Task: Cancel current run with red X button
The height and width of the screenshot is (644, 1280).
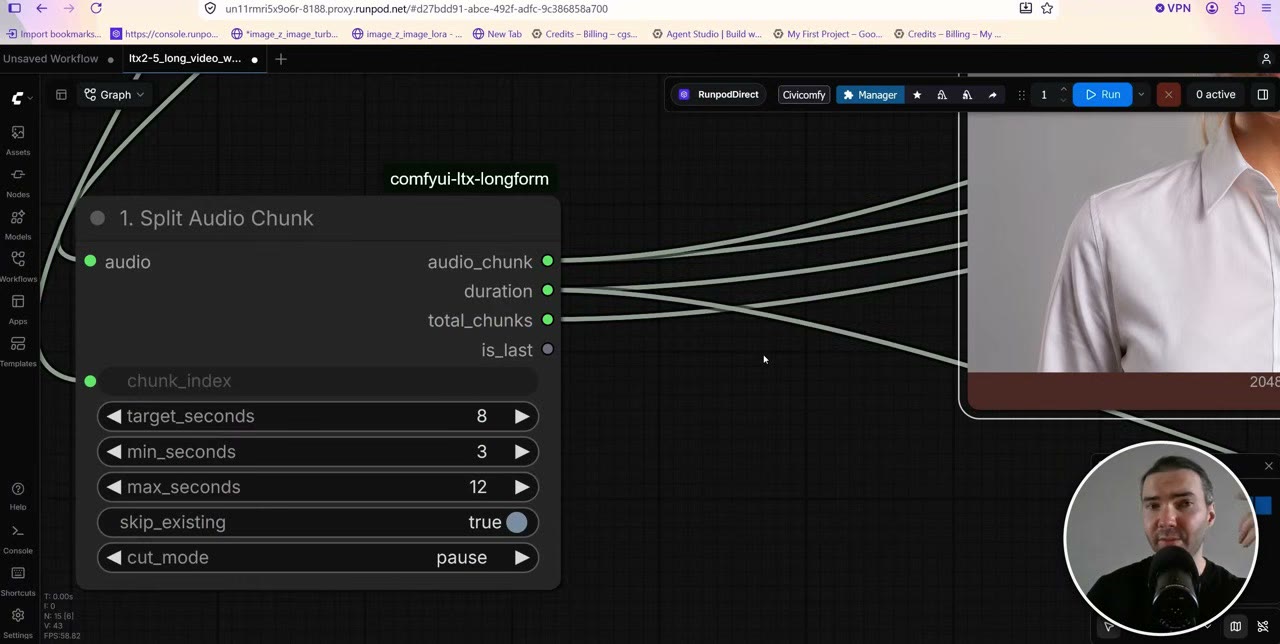Action: (1168, 95)
